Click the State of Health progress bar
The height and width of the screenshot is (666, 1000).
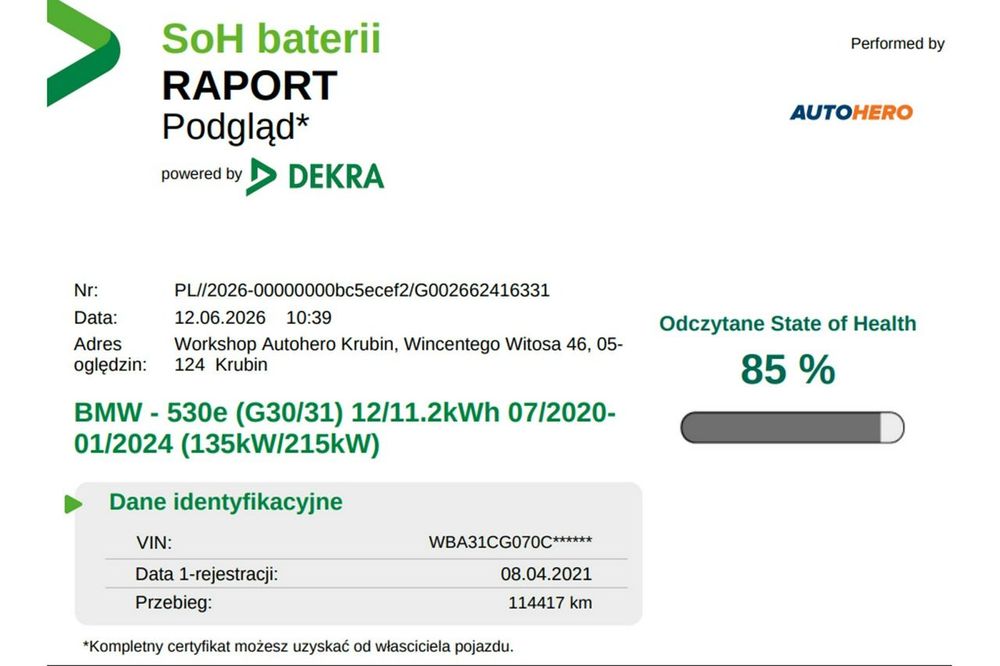coord(792,427)
